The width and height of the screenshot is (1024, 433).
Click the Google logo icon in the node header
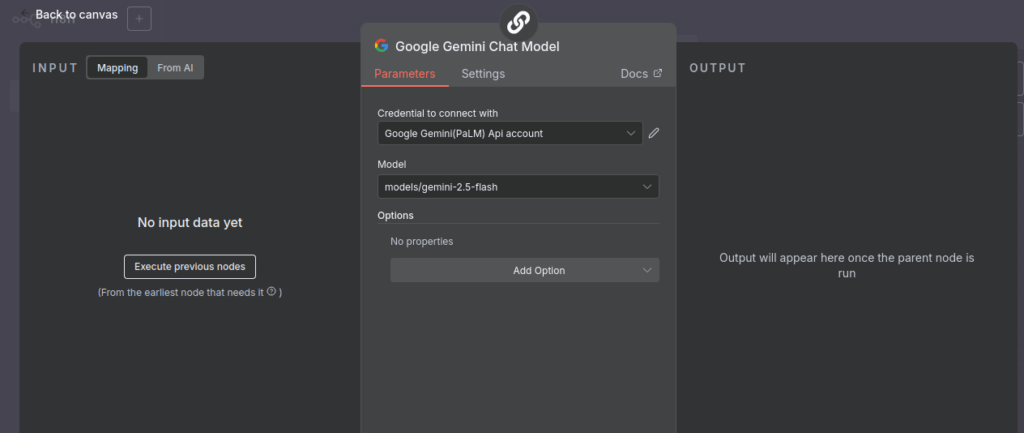click(x=381, y=46)
